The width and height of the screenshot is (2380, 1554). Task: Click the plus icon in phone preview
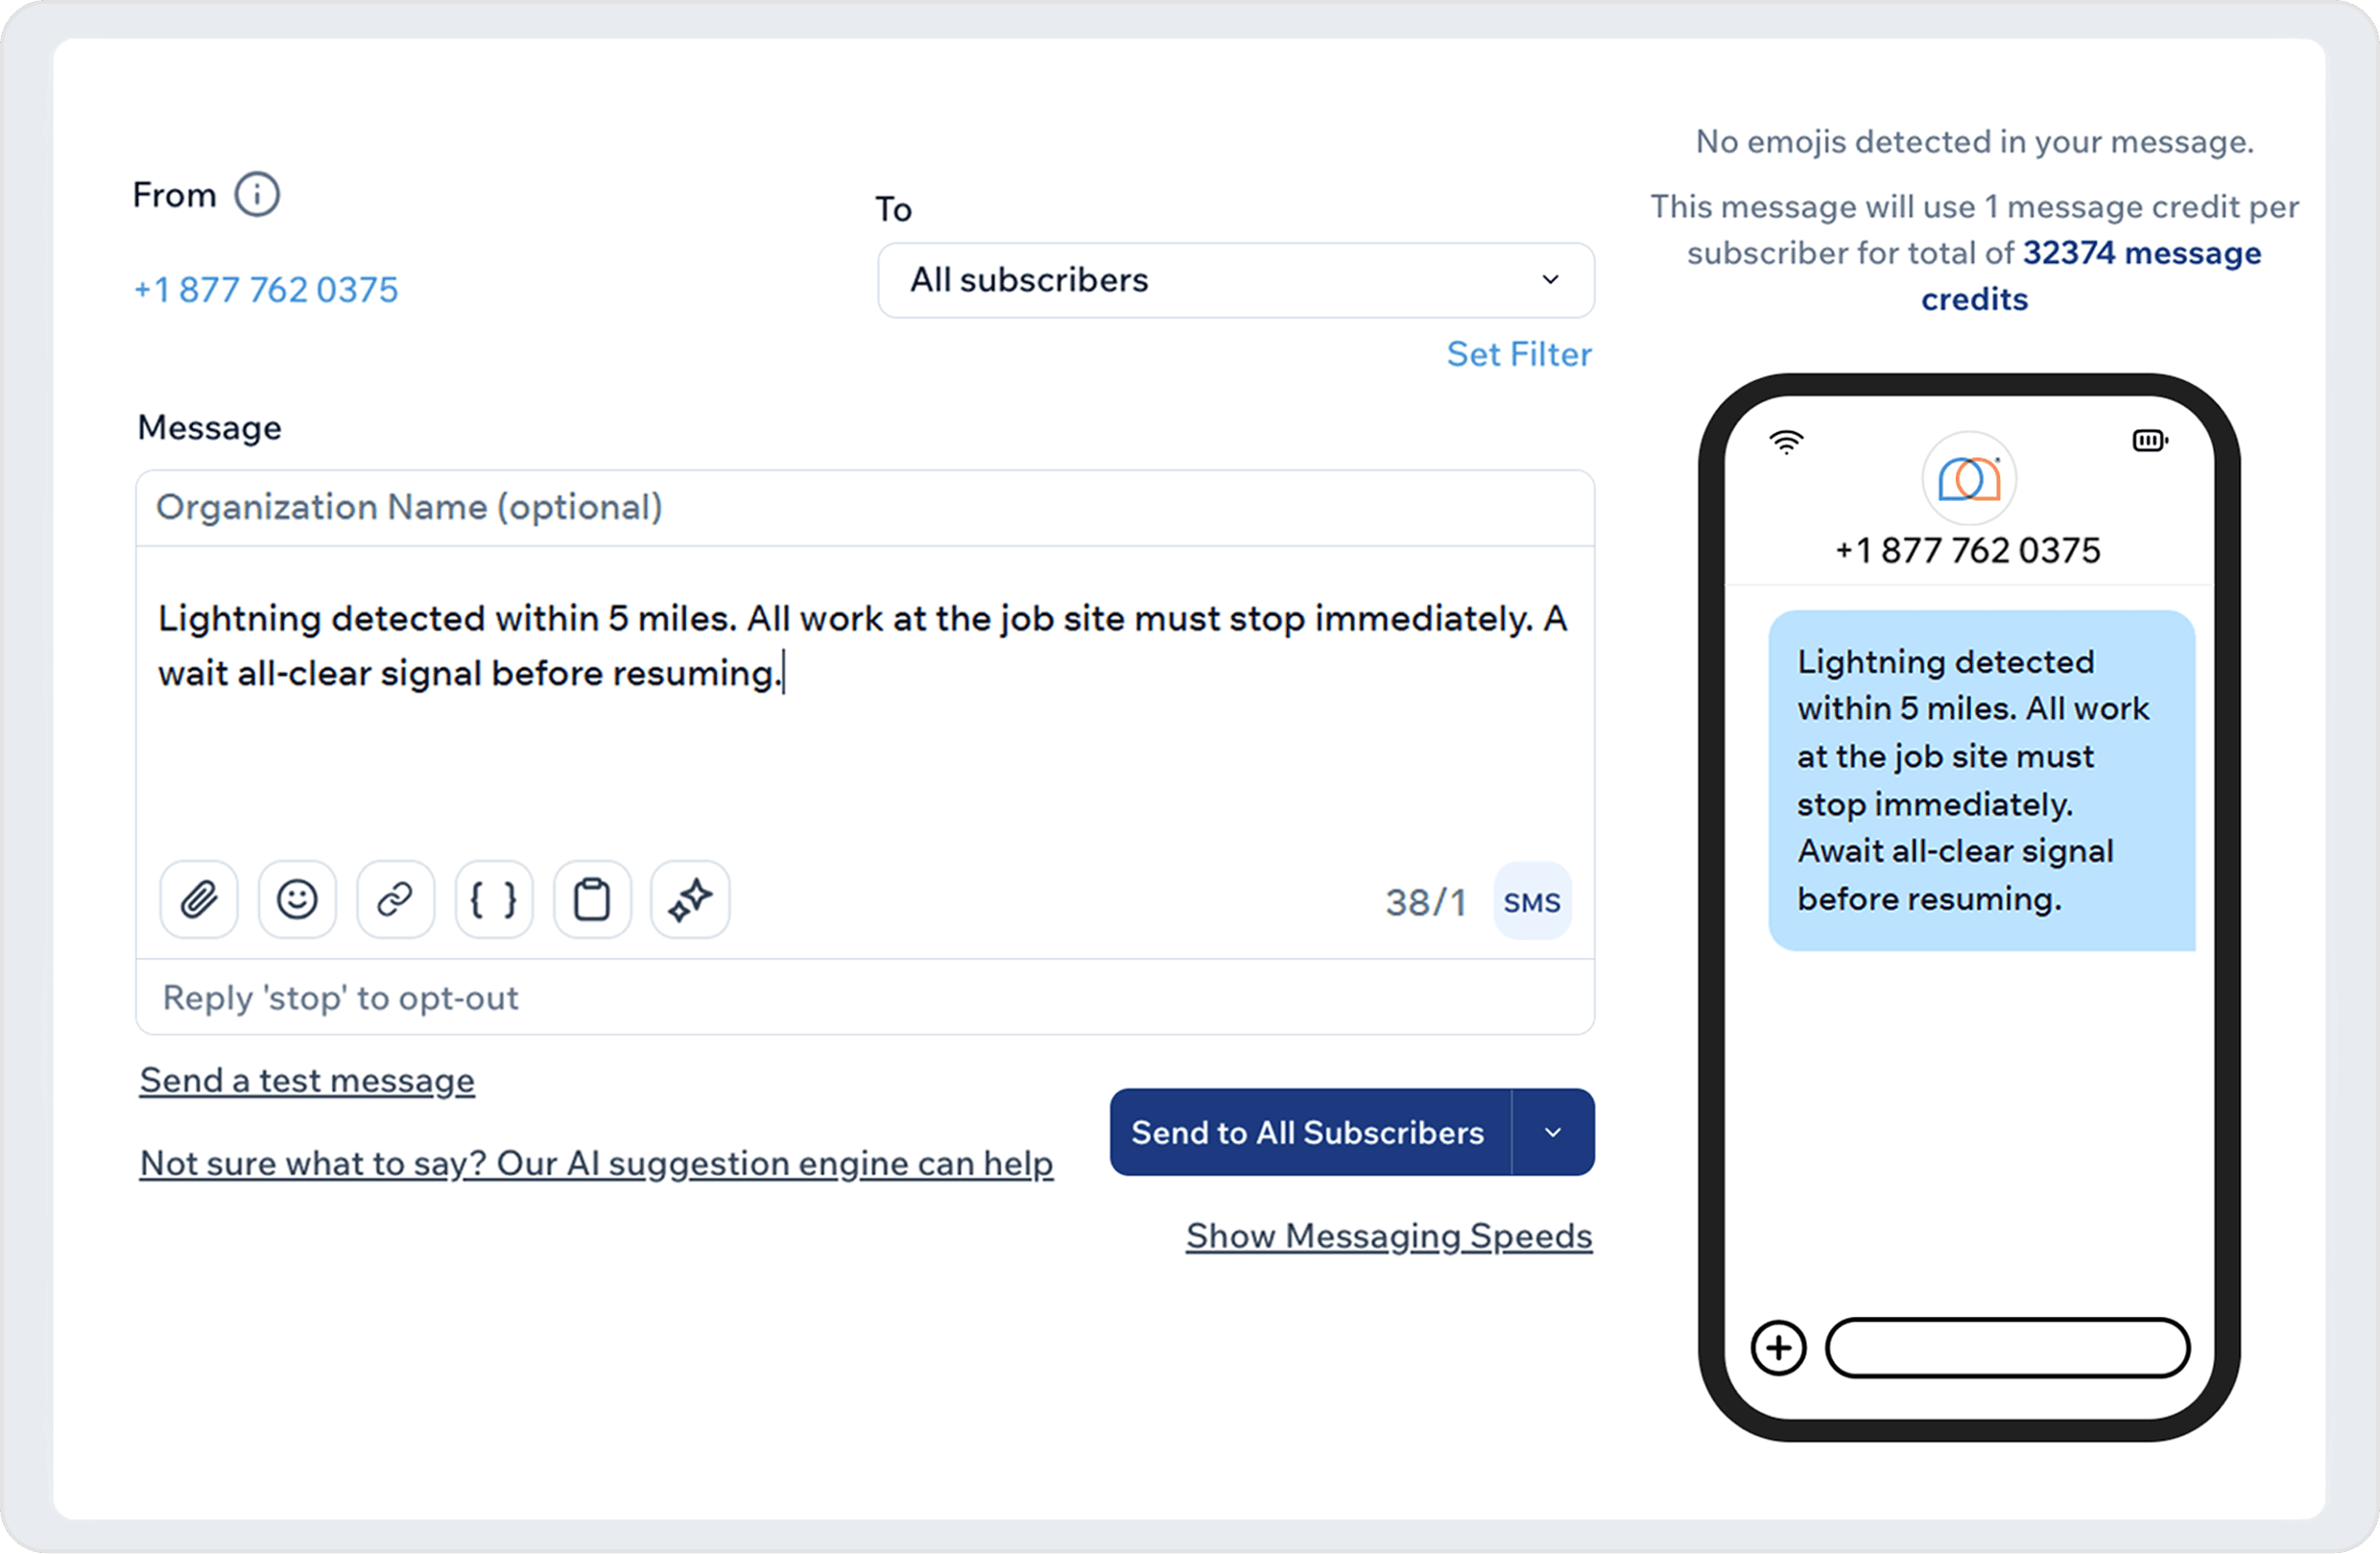click(x=1778, y=1347)
